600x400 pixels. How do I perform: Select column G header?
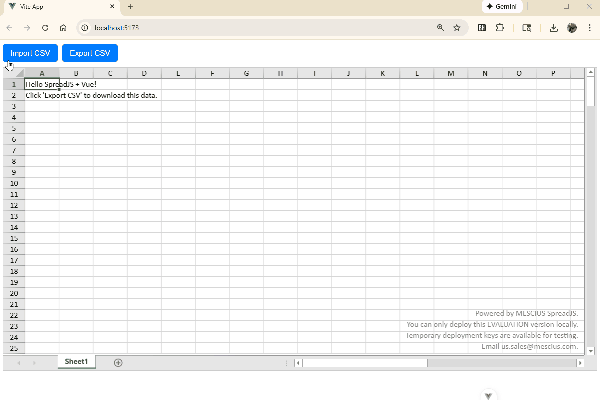(x=246, y=73)
